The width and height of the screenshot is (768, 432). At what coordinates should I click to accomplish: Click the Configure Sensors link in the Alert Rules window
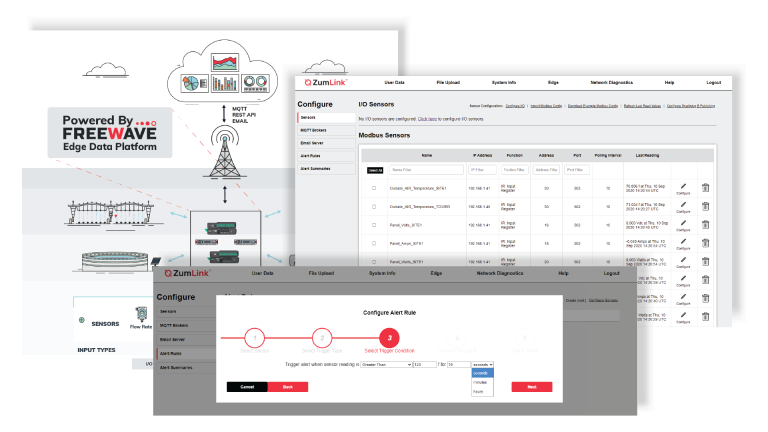pos(603,300)
